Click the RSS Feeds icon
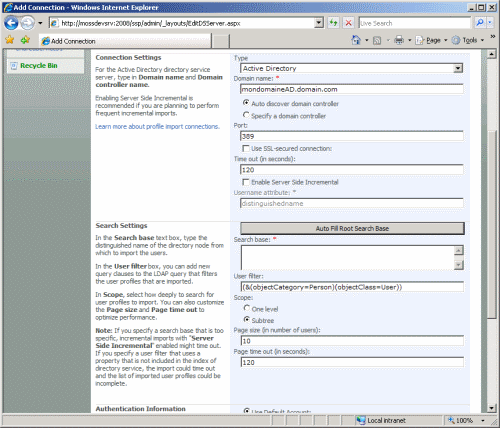Viewport: 500px width, 428px height. [377, 41]
